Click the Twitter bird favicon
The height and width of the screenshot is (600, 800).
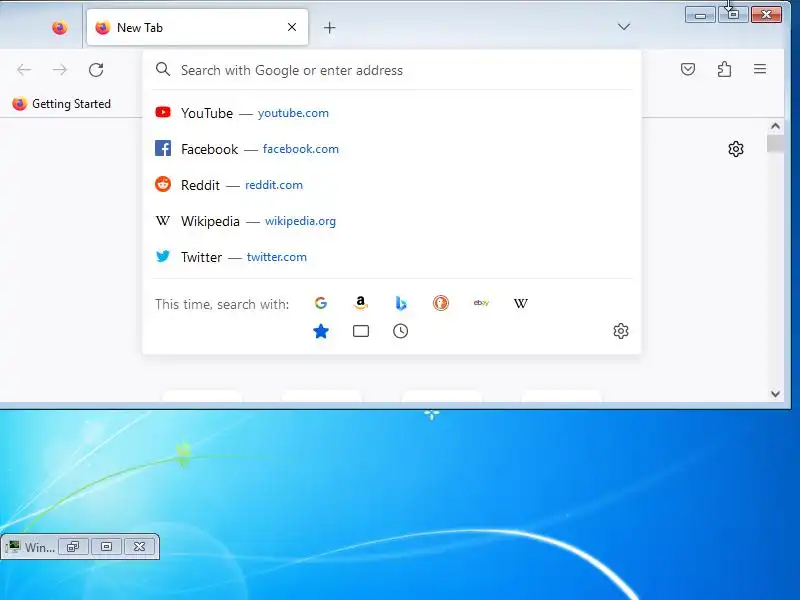coord(163,256)
